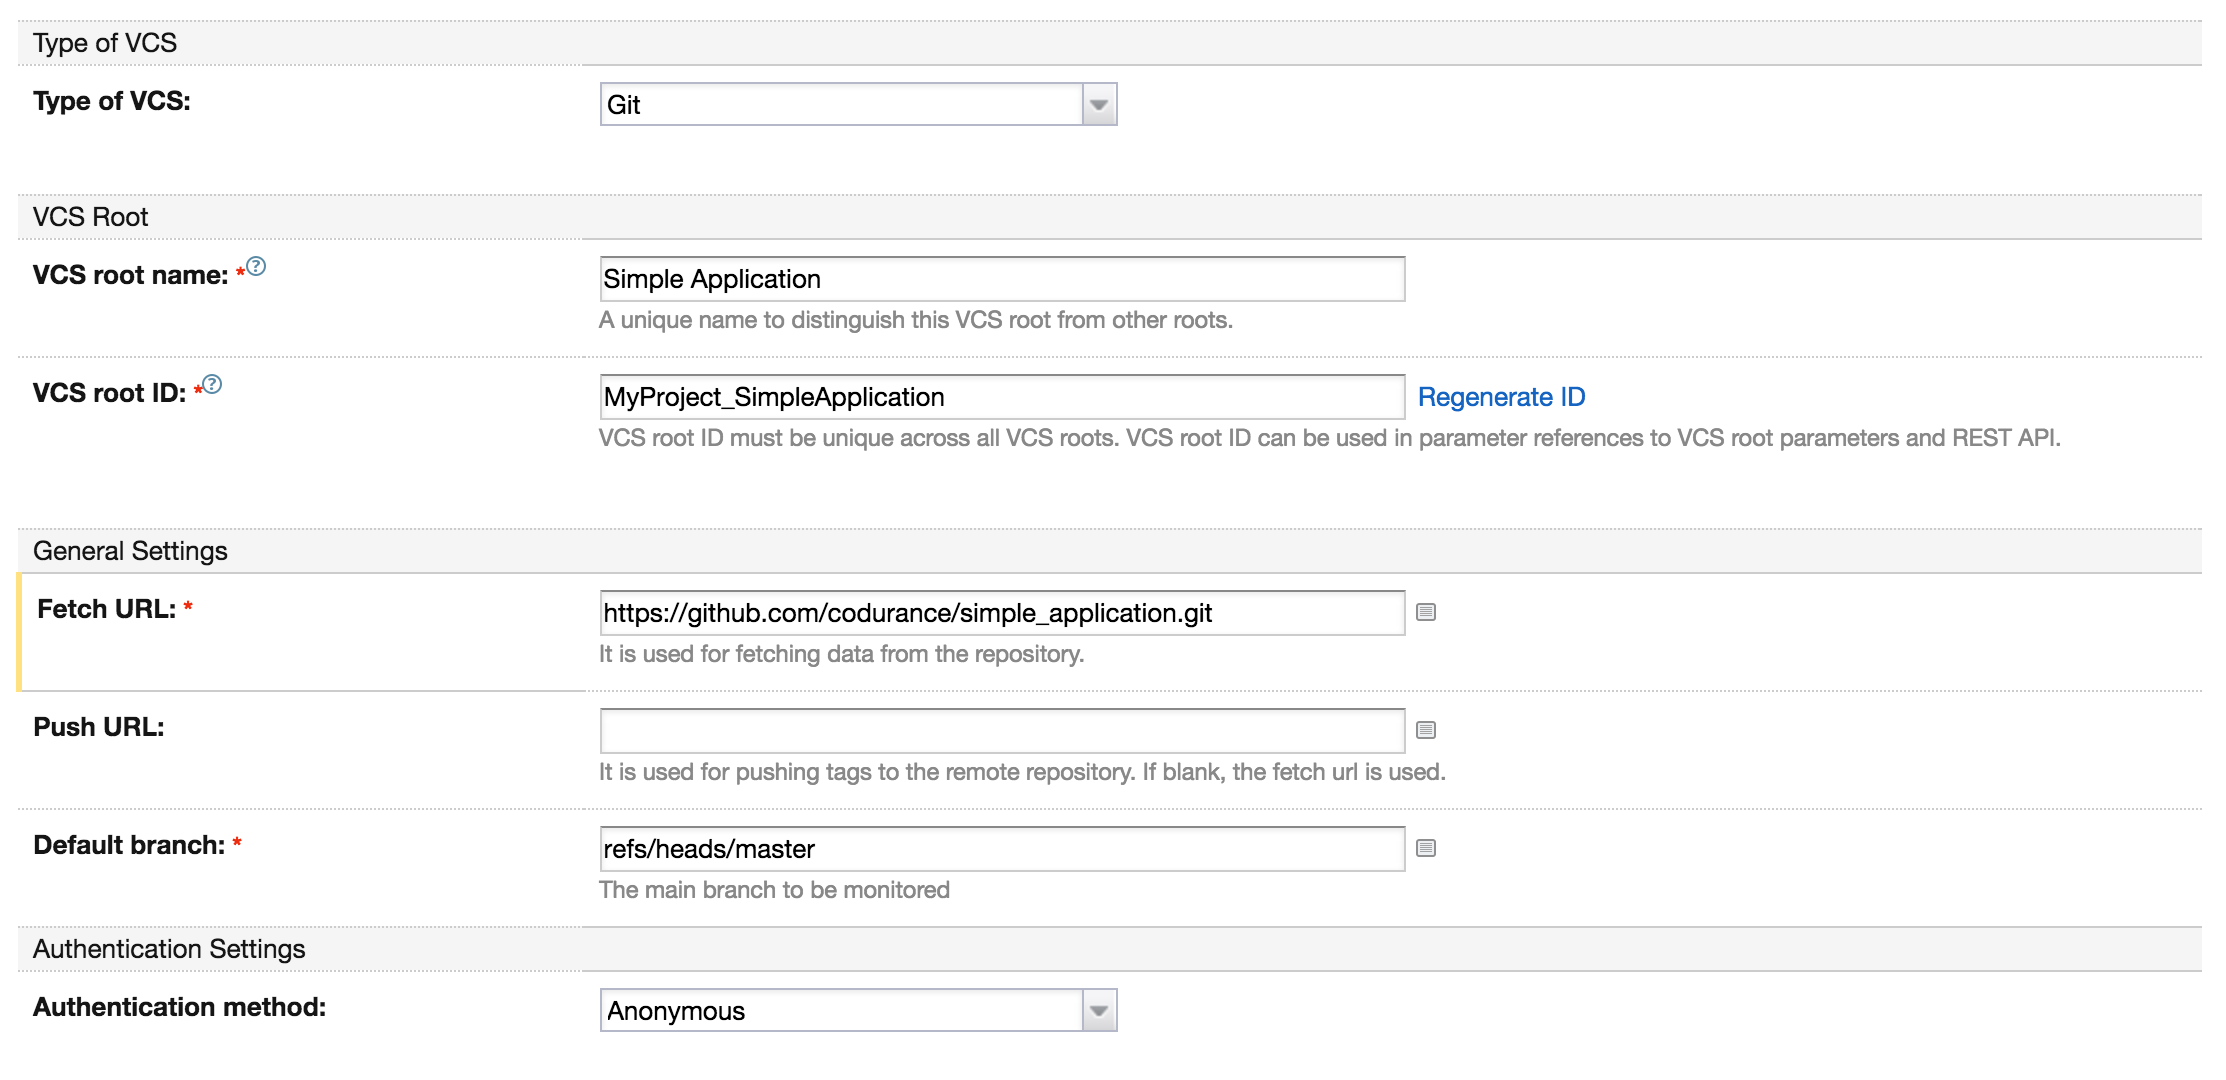Click hint 'It is used for pushing tags'

tap(1022, 772)
